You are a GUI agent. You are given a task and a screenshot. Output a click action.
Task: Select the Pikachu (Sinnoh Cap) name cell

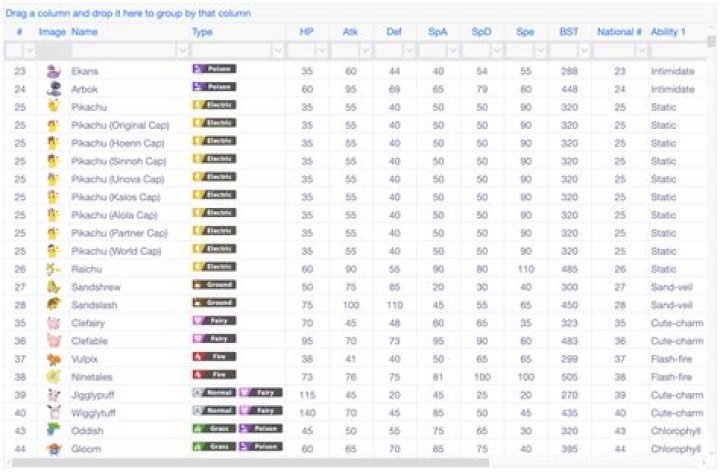[x=119, y=161]
